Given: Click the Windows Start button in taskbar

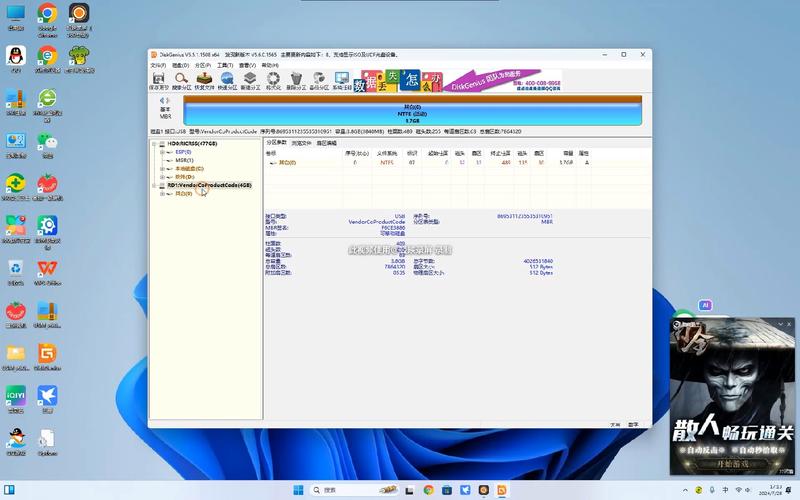Looking at the screenshot, I should pyautogui.click(x=298, y=490).
